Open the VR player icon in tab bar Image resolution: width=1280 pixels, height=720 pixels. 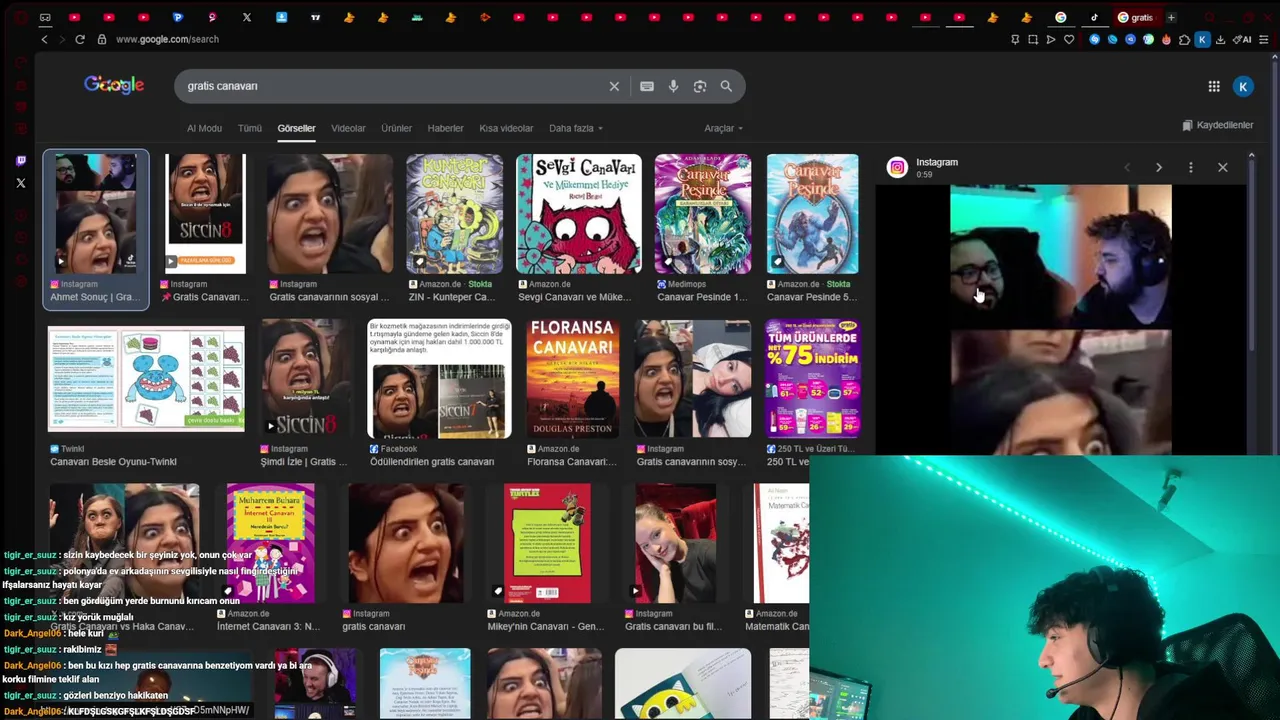[x=45, y=17]
